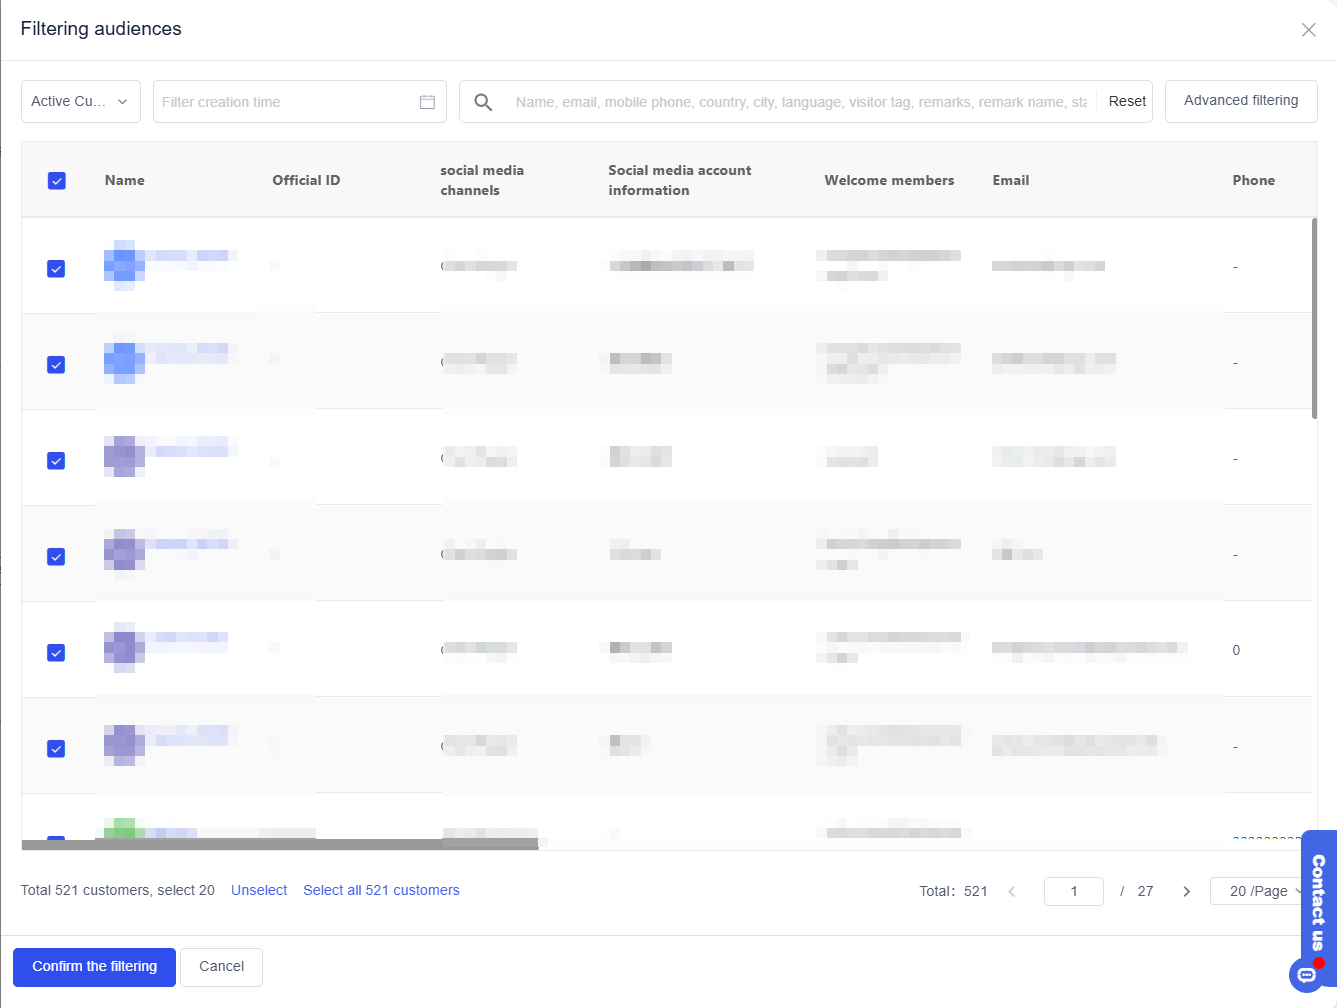Click the Email column header
Screen dimensions: 1337x1008
point(1010,181)
